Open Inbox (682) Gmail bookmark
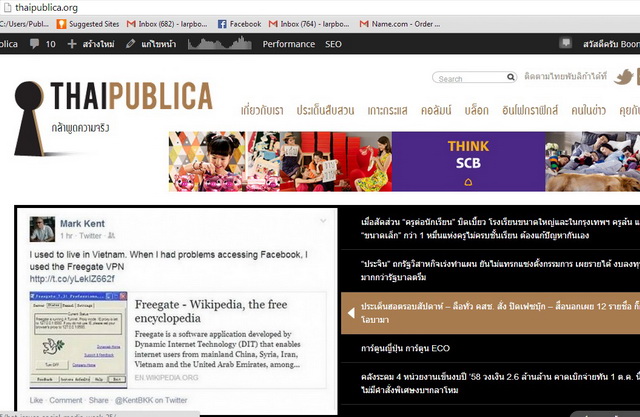 tap(167, 24)
